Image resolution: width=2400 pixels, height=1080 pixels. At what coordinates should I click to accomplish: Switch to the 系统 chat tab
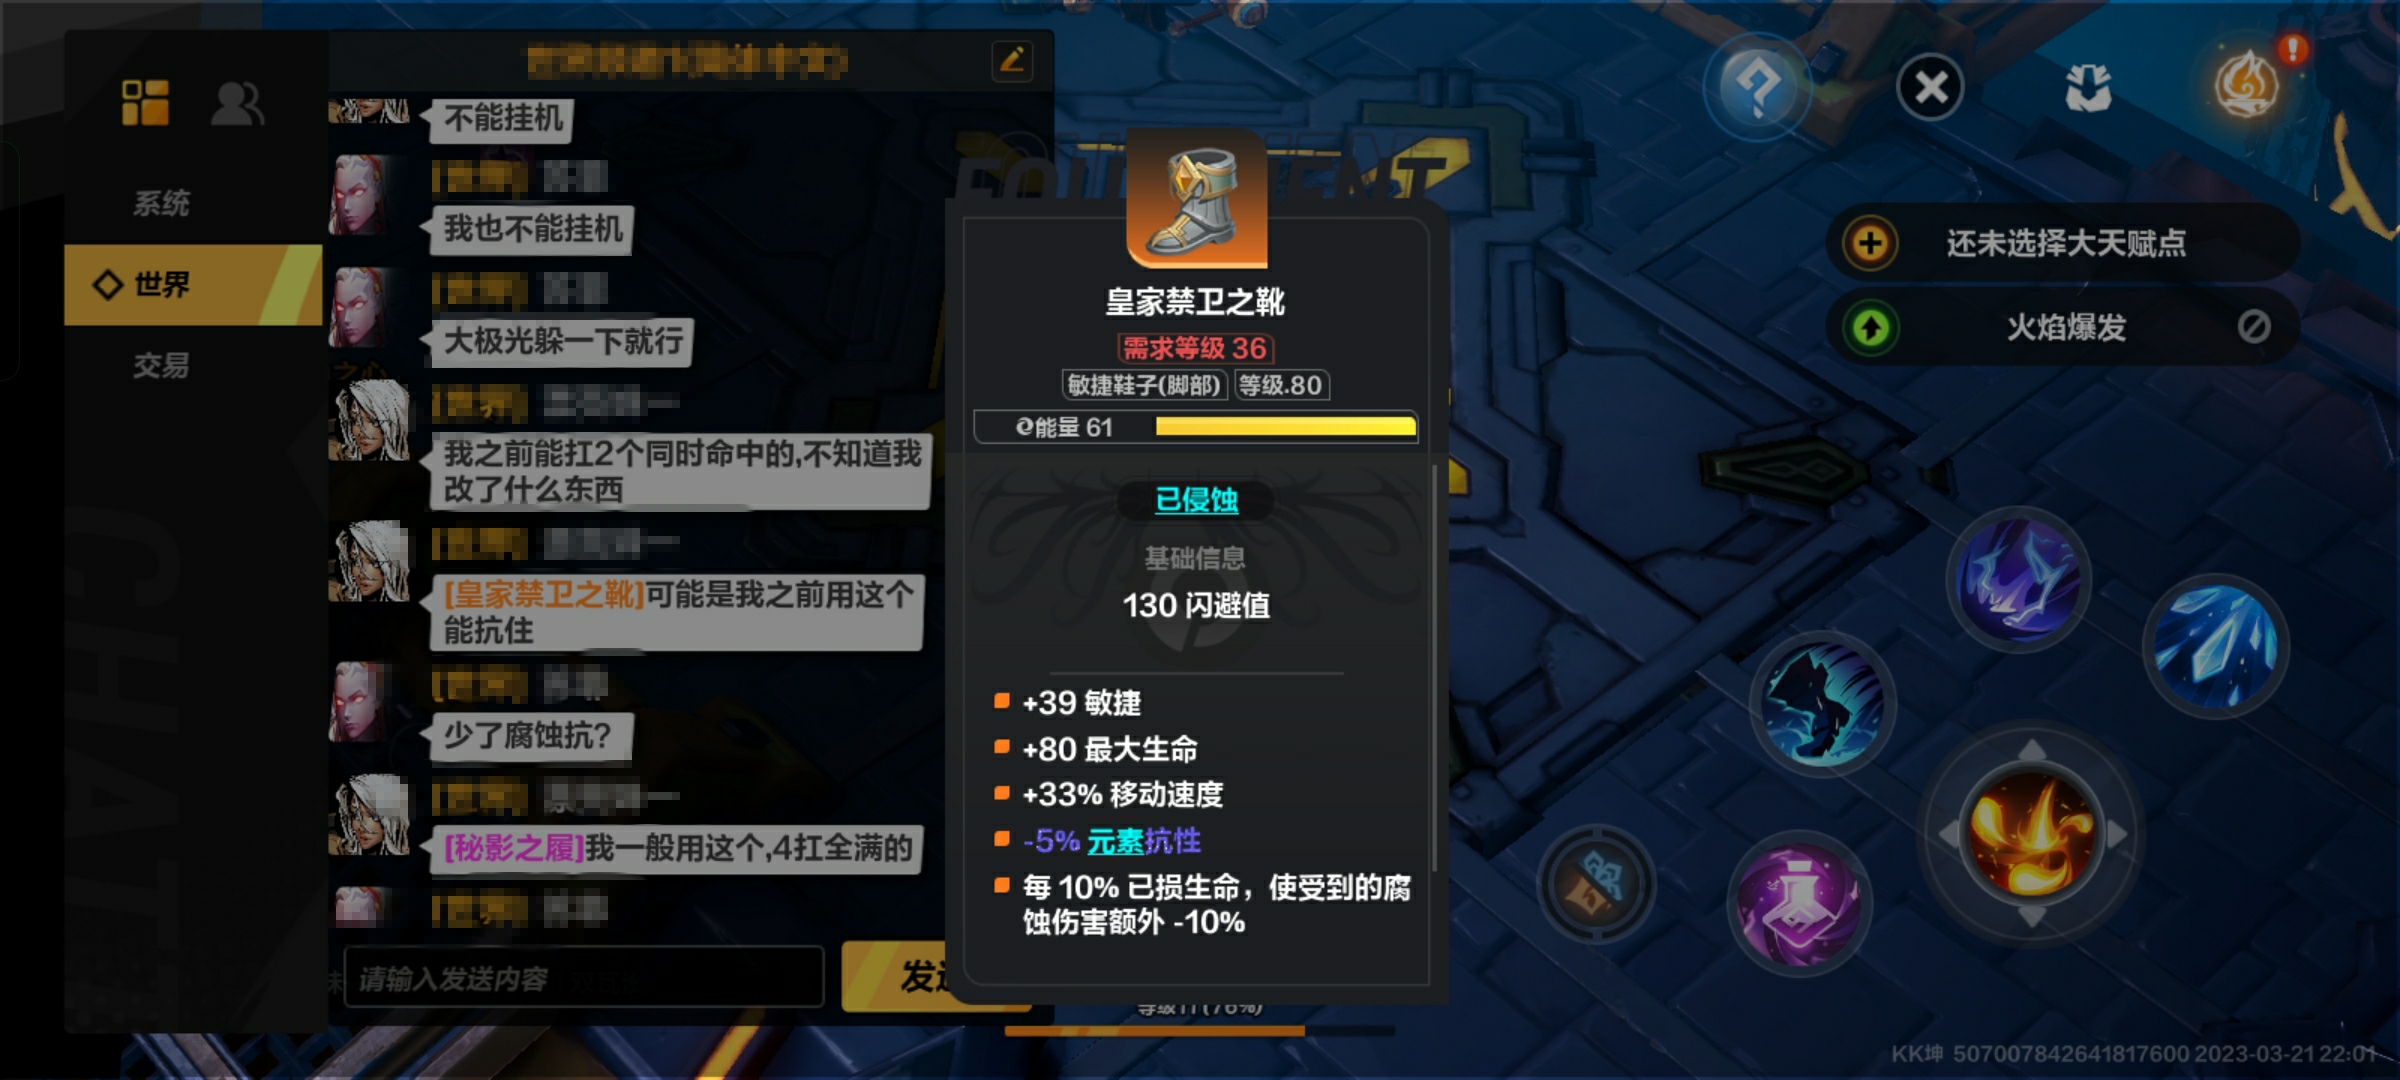click(x=162, y=203)
